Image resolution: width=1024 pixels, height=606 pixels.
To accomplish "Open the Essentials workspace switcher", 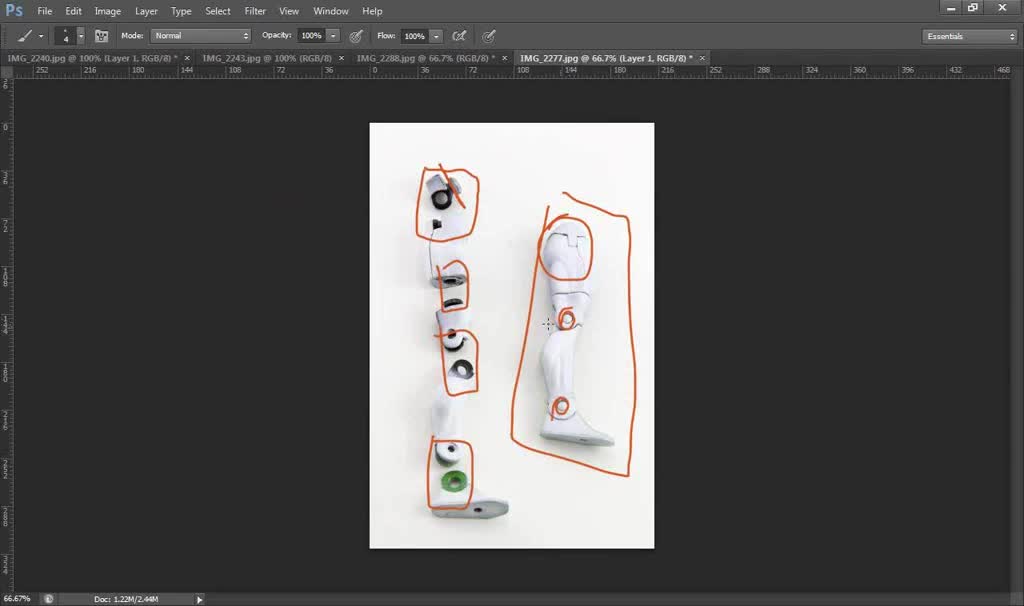I will 969,36.
